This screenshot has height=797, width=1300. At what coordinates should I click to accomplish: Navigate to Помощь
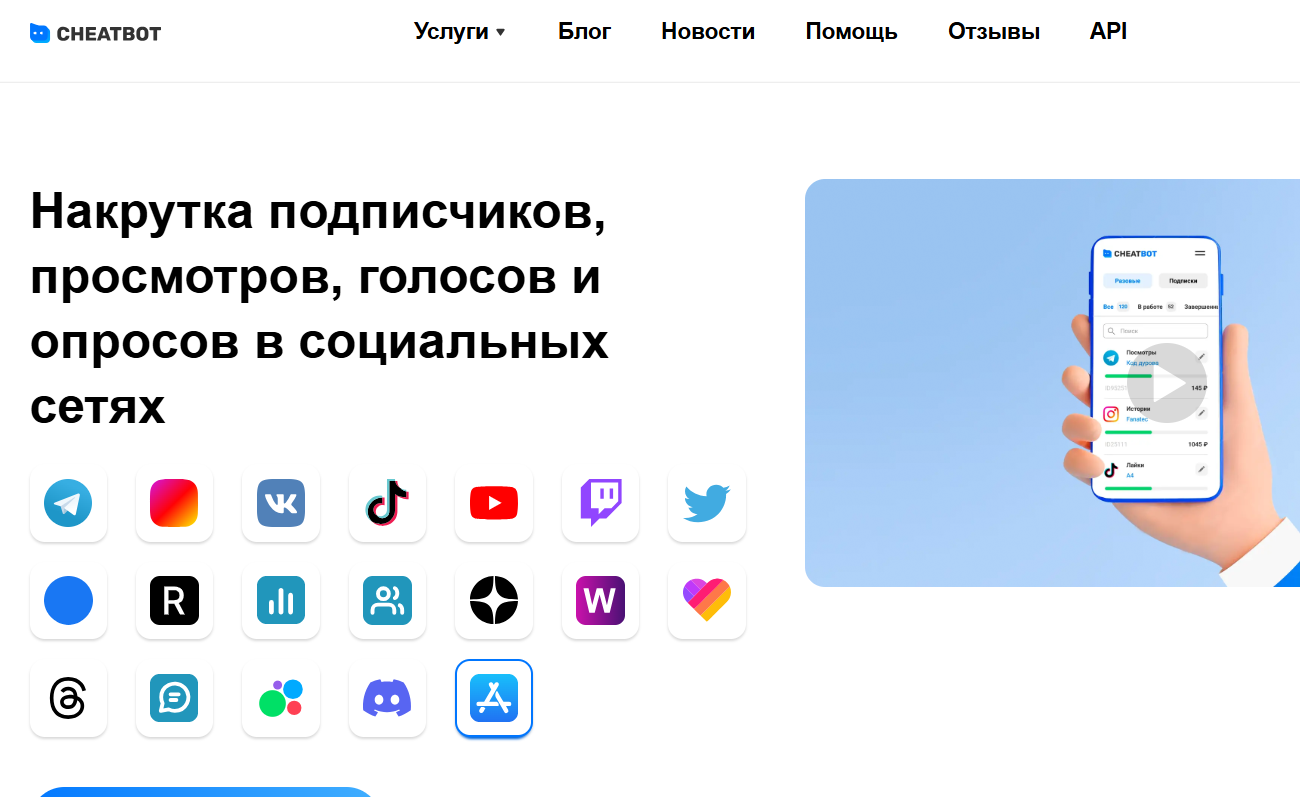[852, 31]
